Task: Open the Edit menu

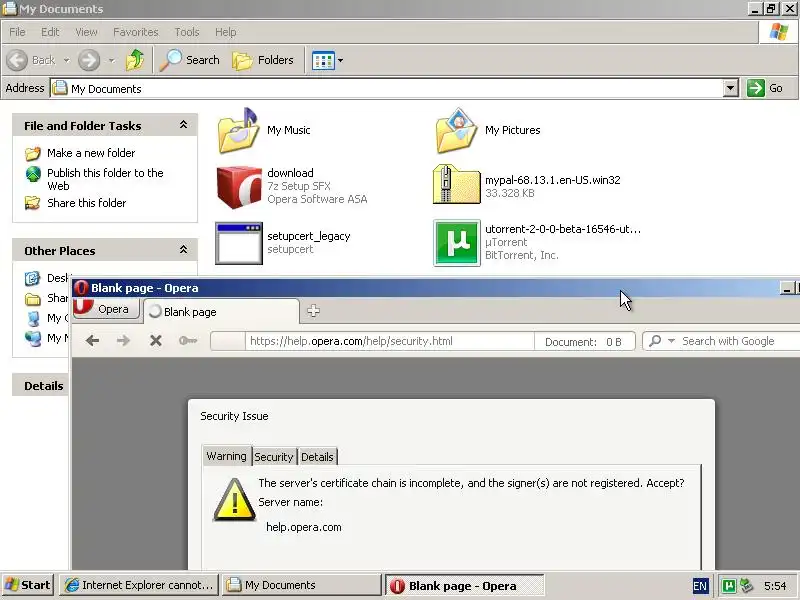Action: coord(50,32)
